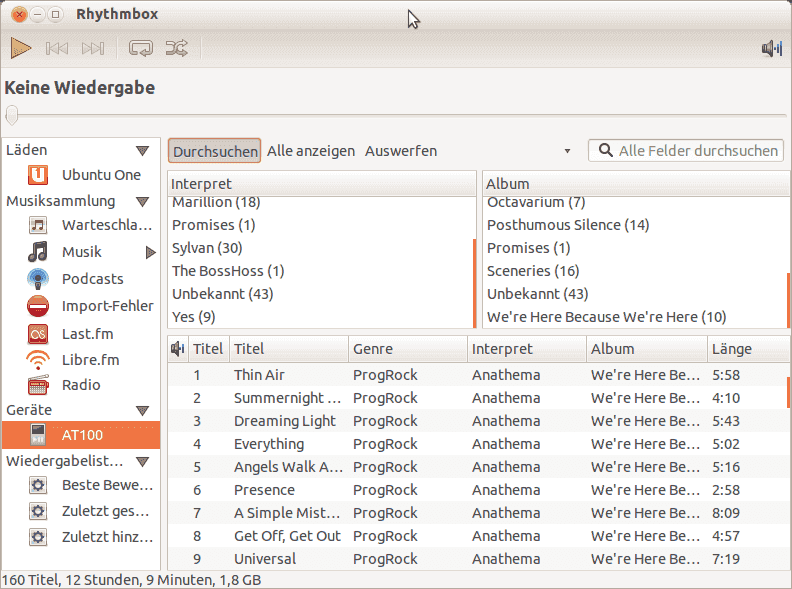
Task: Collapse the Geräte section triangle
Action: (x=142, y=410)
